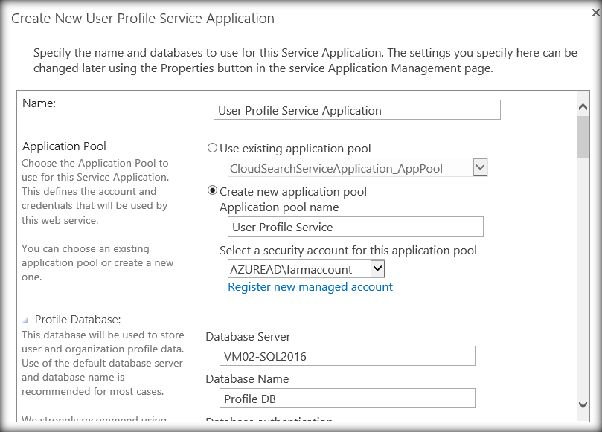Click the Application Pool section heading
This screenshot has height=434, width=602.
coord(64,146)
